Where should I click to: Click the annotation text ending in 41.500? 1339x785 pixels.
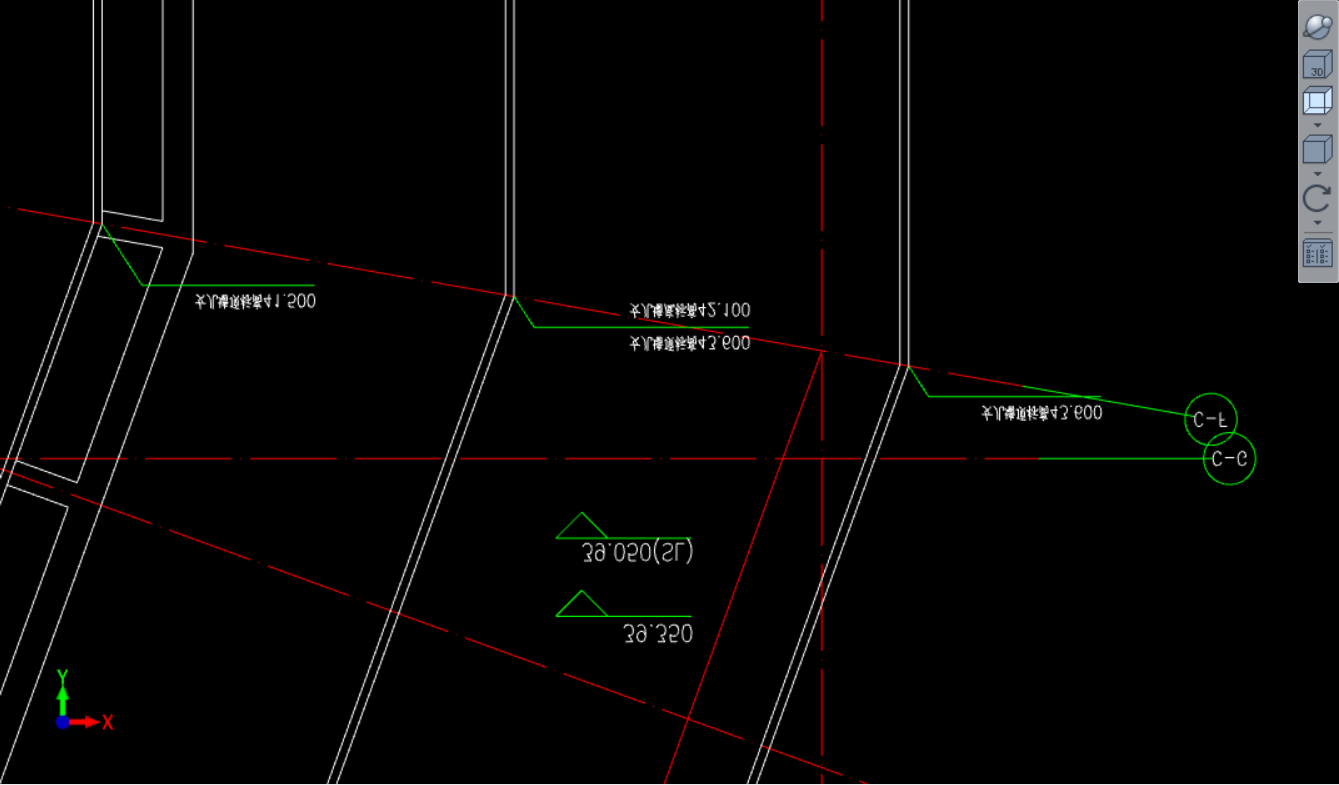pos(255,300)
